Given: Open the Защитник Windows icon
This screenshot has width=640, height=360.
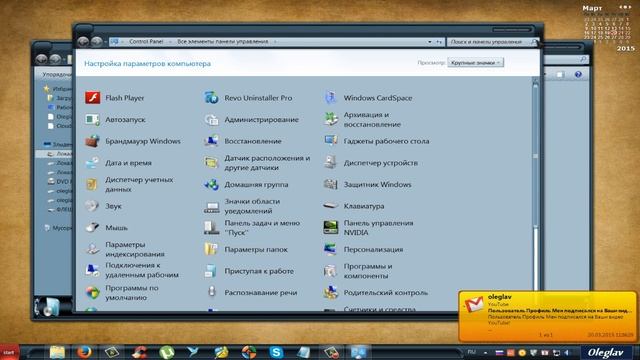Looking at the screenshot, I should coord(331,184).
